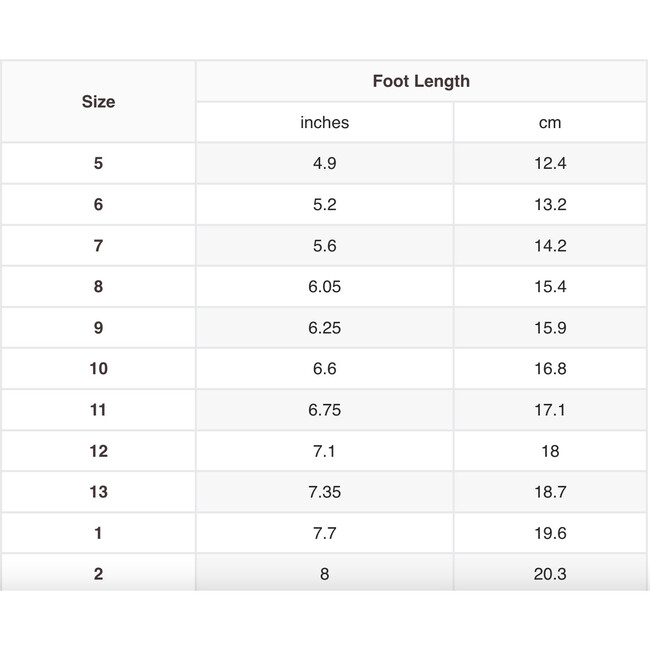Click size 5 row label

pyautogui.click(x=98, y=164)
